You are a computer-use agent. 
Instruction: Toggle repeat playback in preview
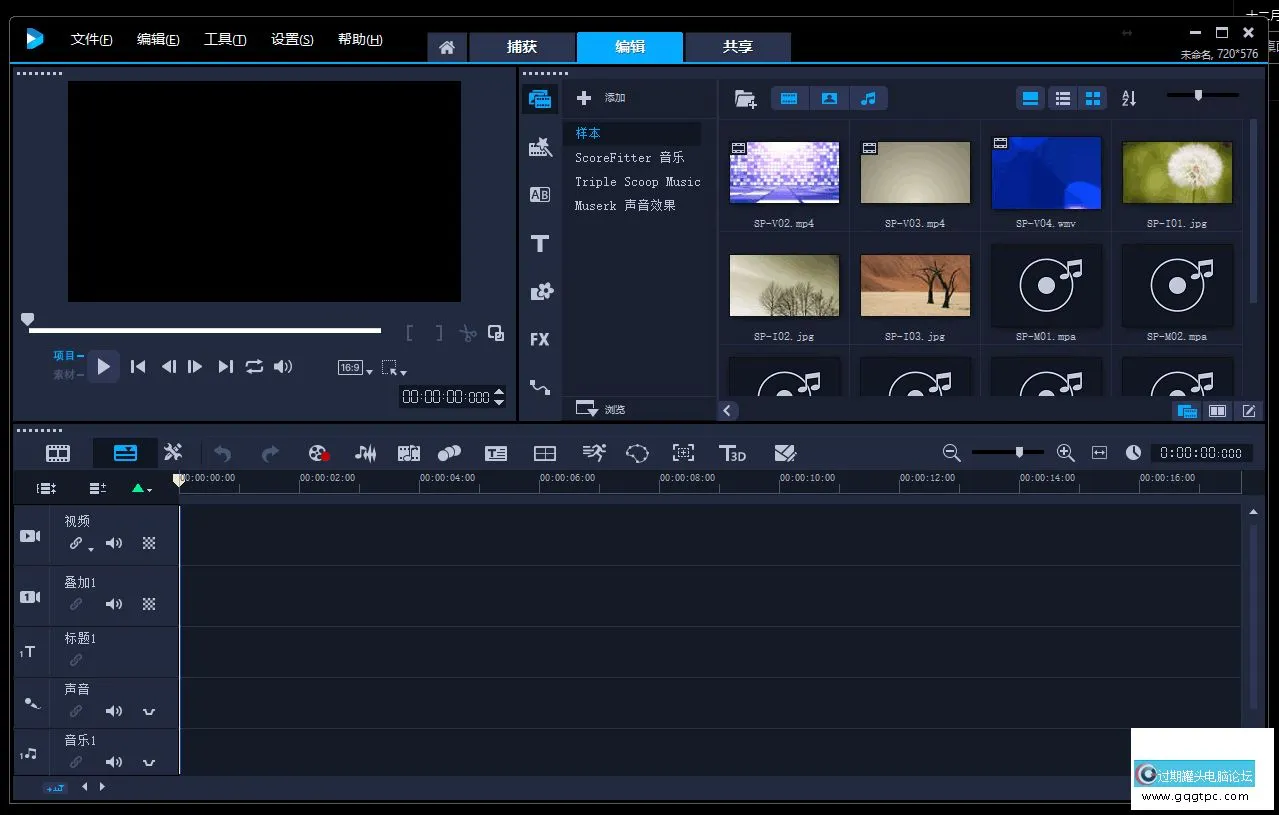(x=255, y=367)
